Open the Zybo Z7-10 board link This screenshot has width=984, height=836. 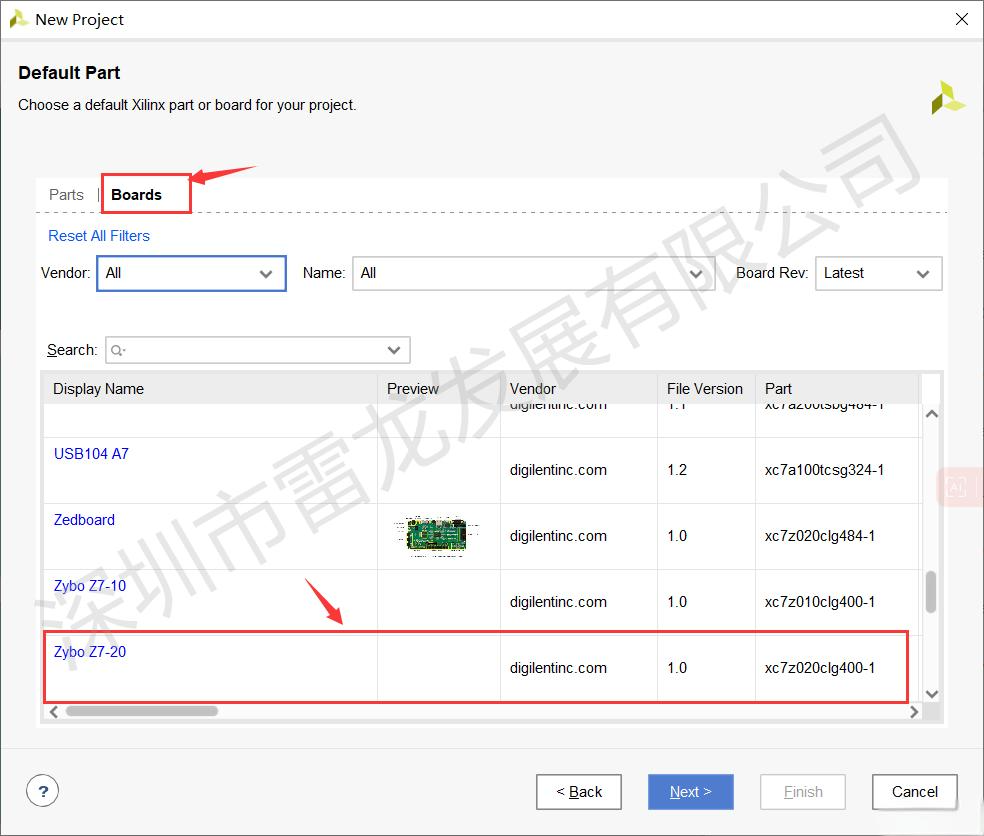pyautogui.click(x=90, y=586)
